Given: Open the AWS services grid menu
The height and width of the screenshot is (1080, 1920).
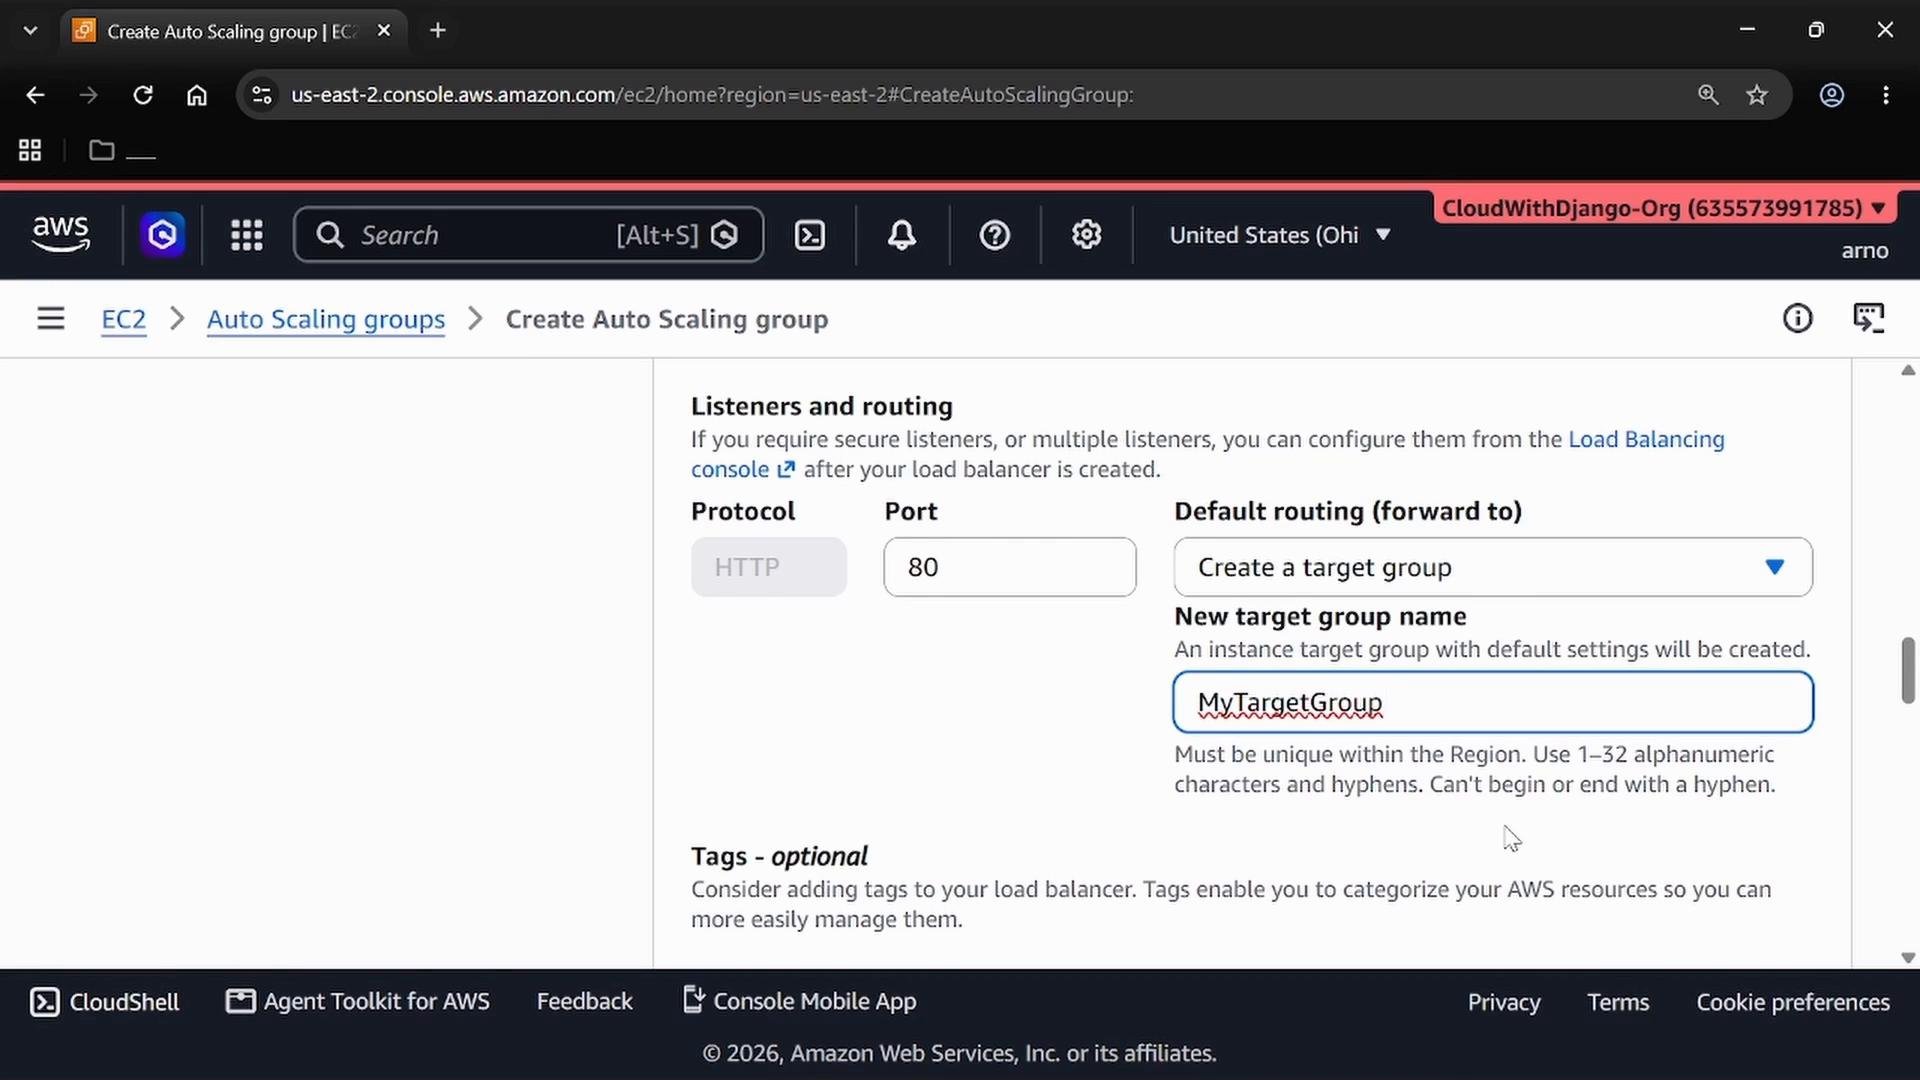Looking at the screenshot, I should pos(246,235).
